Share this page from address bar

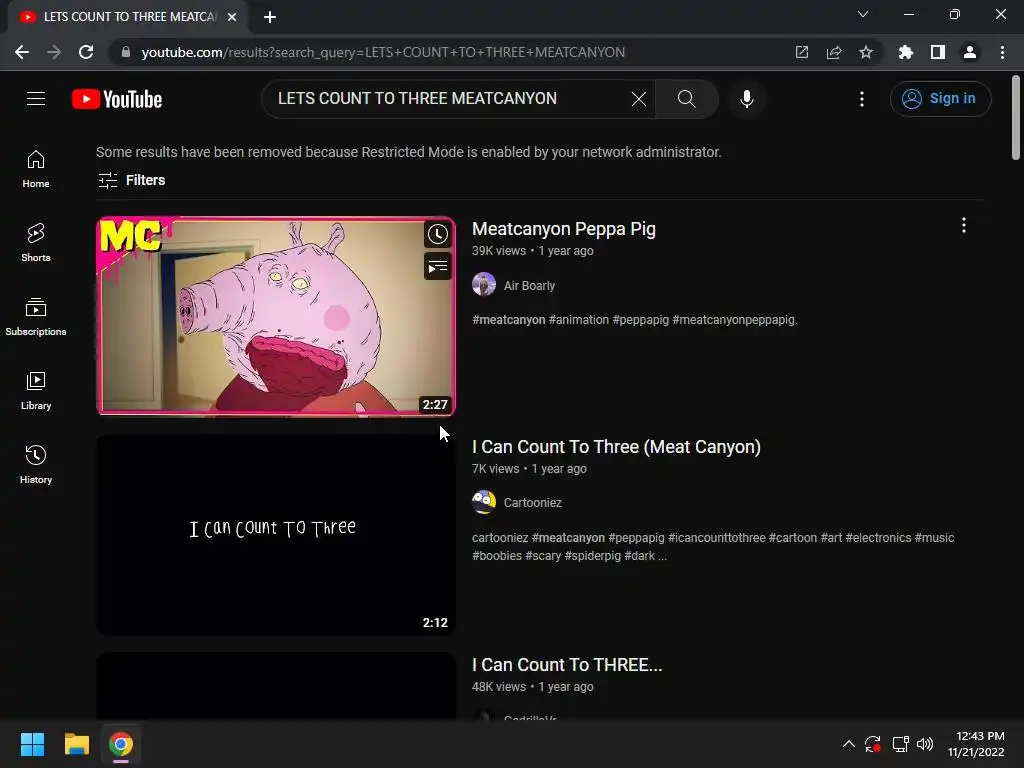[x=833, y=52]
